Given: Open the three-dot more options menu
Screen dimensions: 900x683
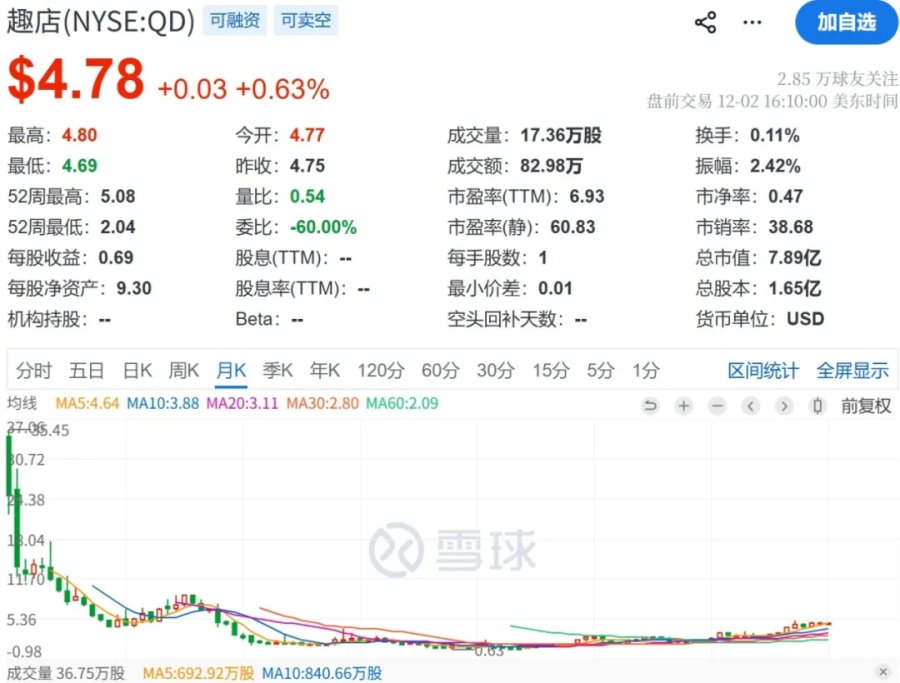Looking at the screenshot, I should click(x=752, y=22).
